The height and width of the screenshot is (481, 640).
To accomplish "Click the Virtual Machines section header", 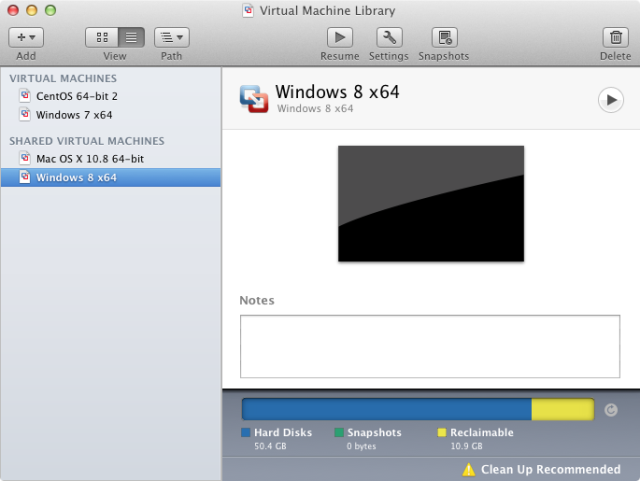I will pos(63,78).
